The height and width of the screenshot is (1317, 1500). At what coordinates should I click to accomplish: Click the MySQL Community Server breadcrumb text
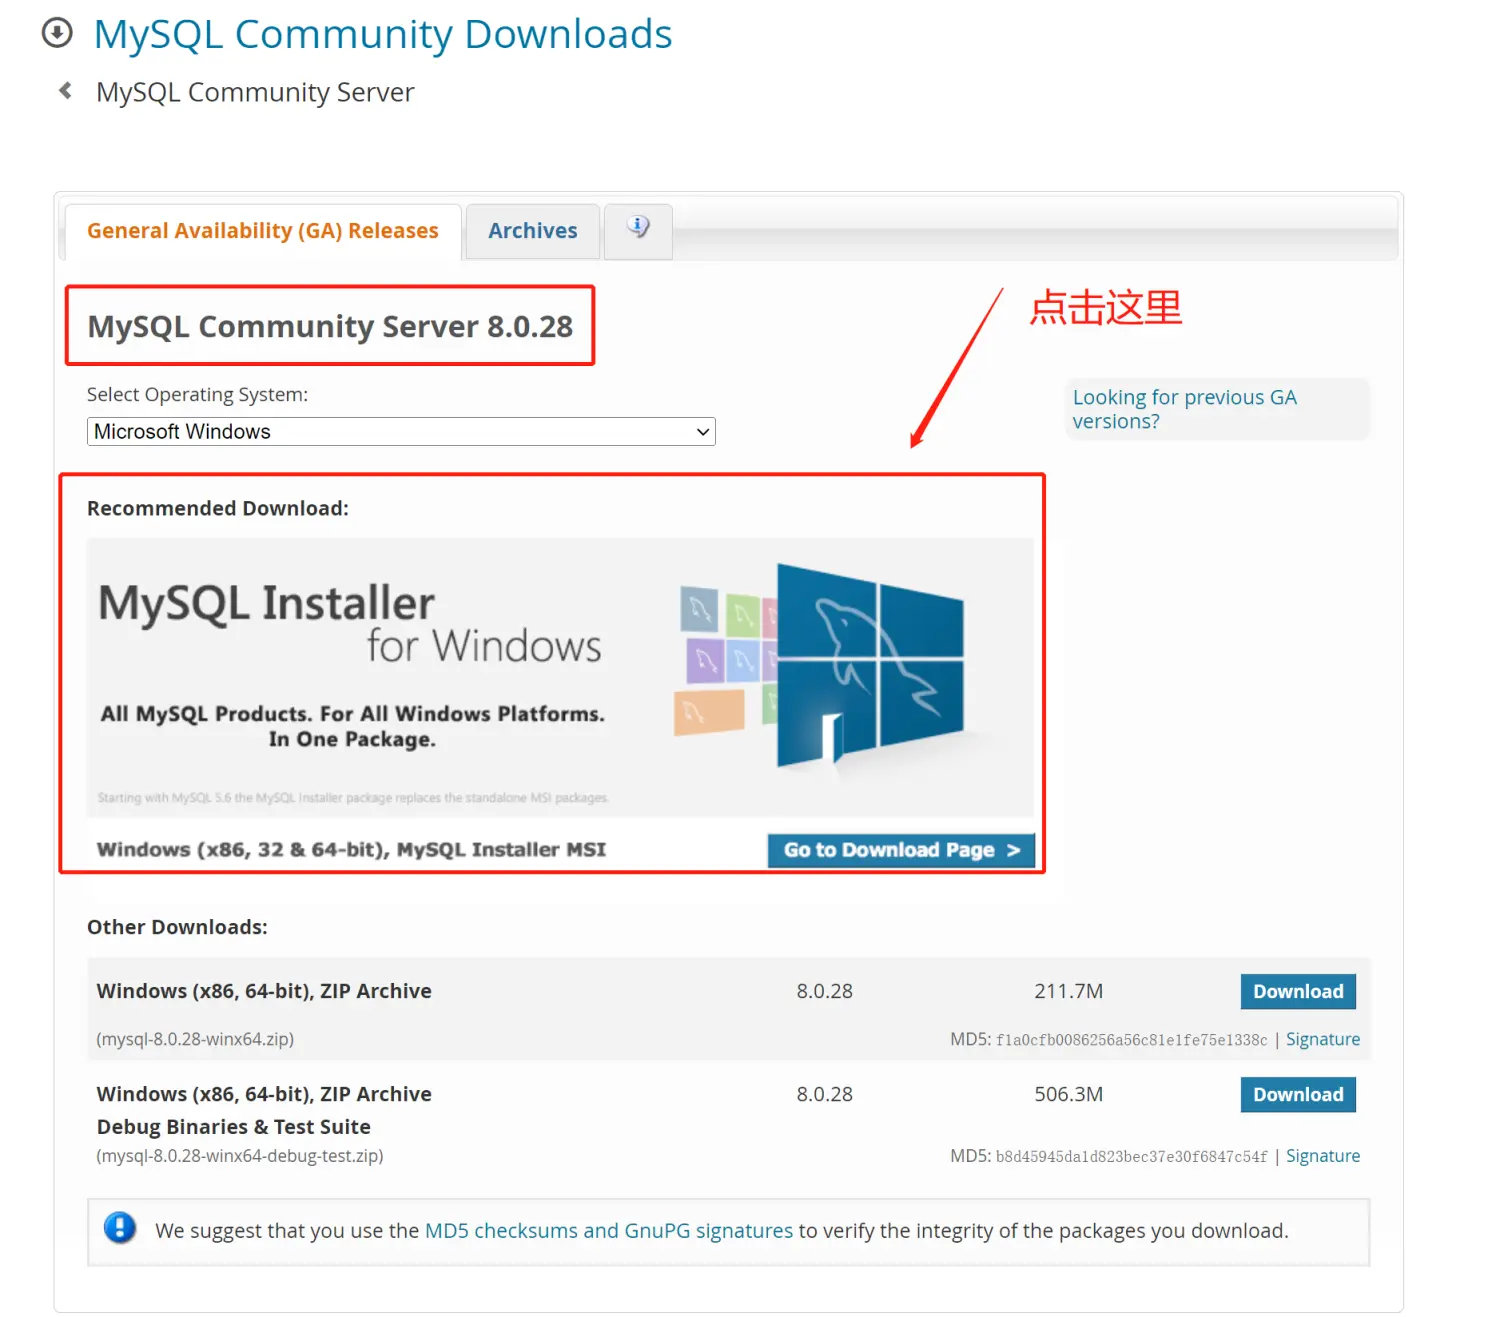pyautogui.click(x=255, y=93)
